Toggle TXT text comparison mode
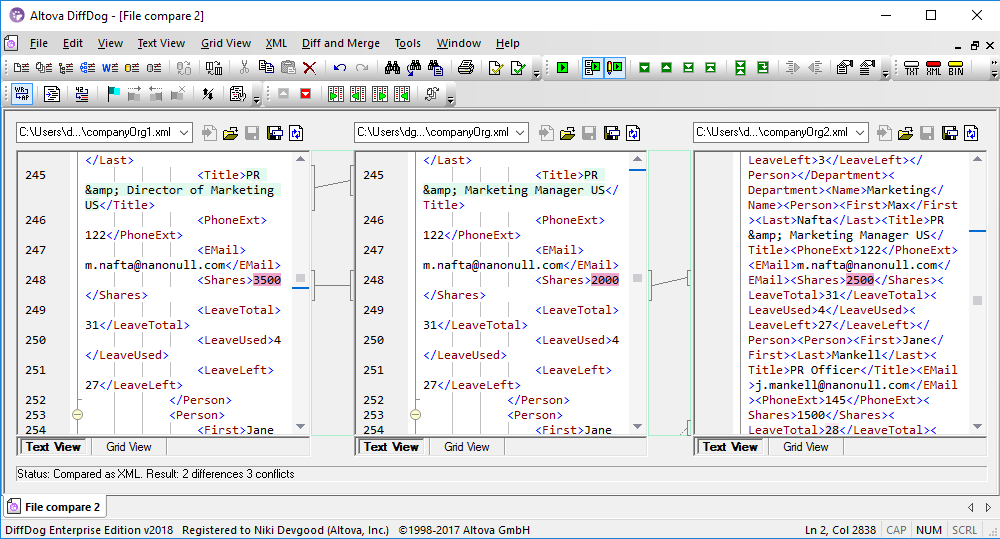This screenshot has height=539, width=1000. (x=911, y=68)
